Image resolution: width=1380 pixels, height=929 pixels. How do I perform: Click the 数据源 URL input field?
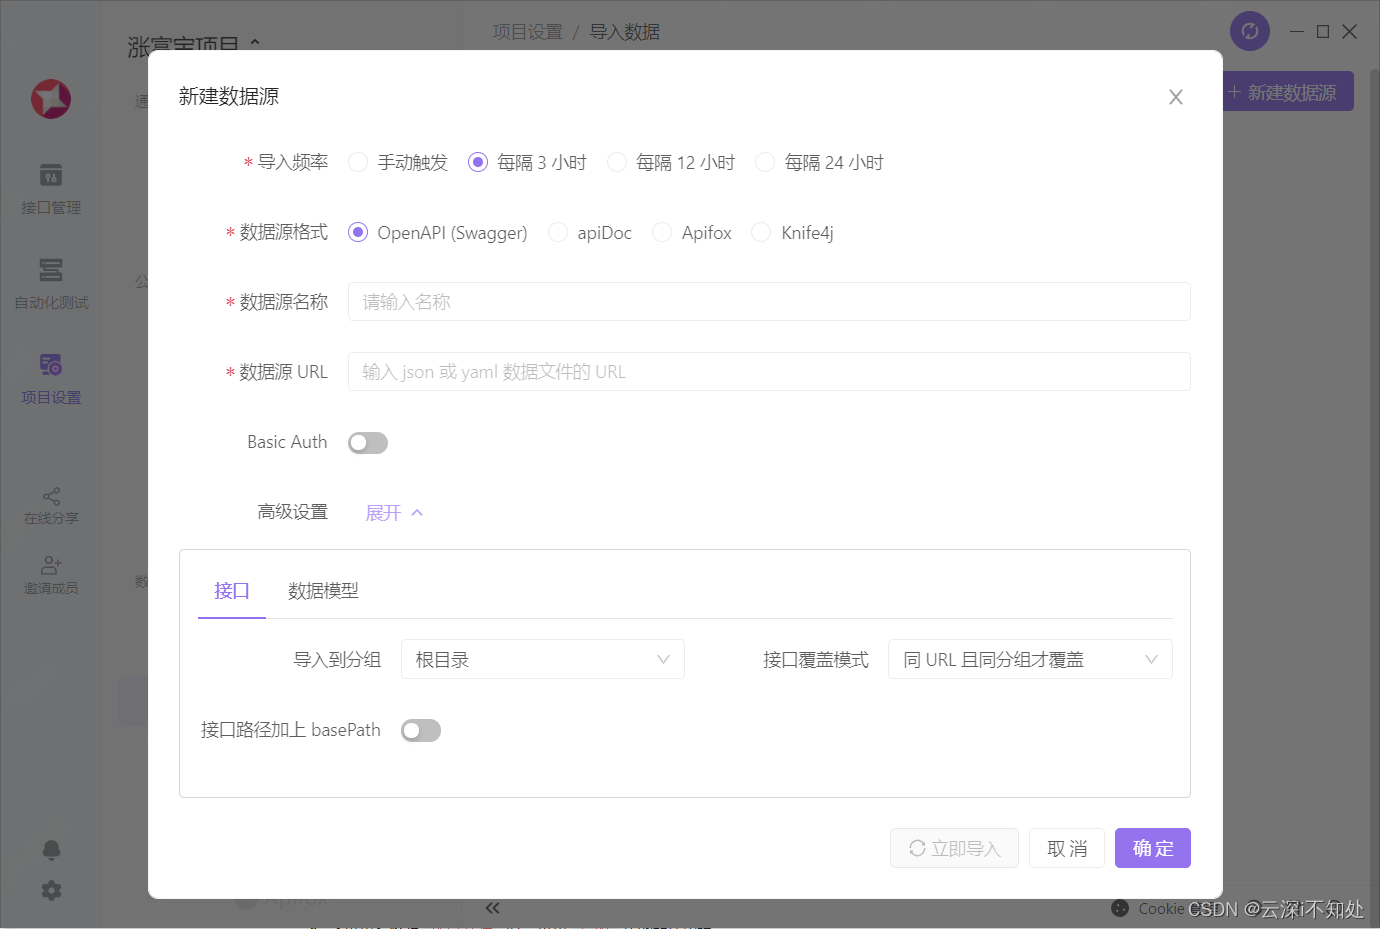click(768, 372)
